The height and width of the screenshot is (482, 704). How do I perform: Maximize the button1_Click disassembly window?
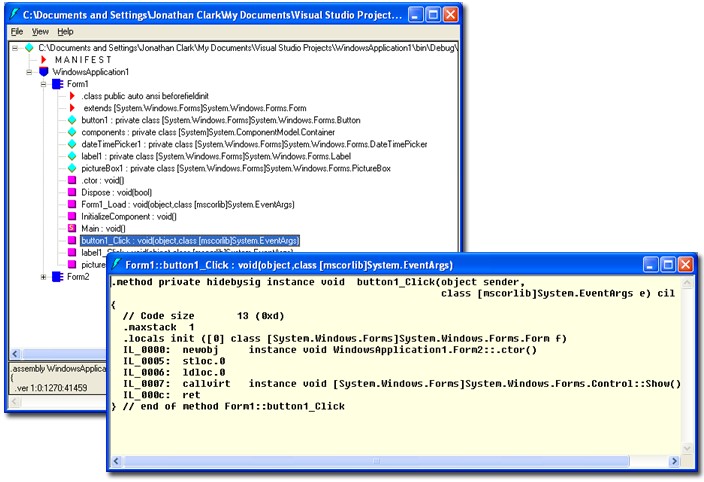[668, 265]
